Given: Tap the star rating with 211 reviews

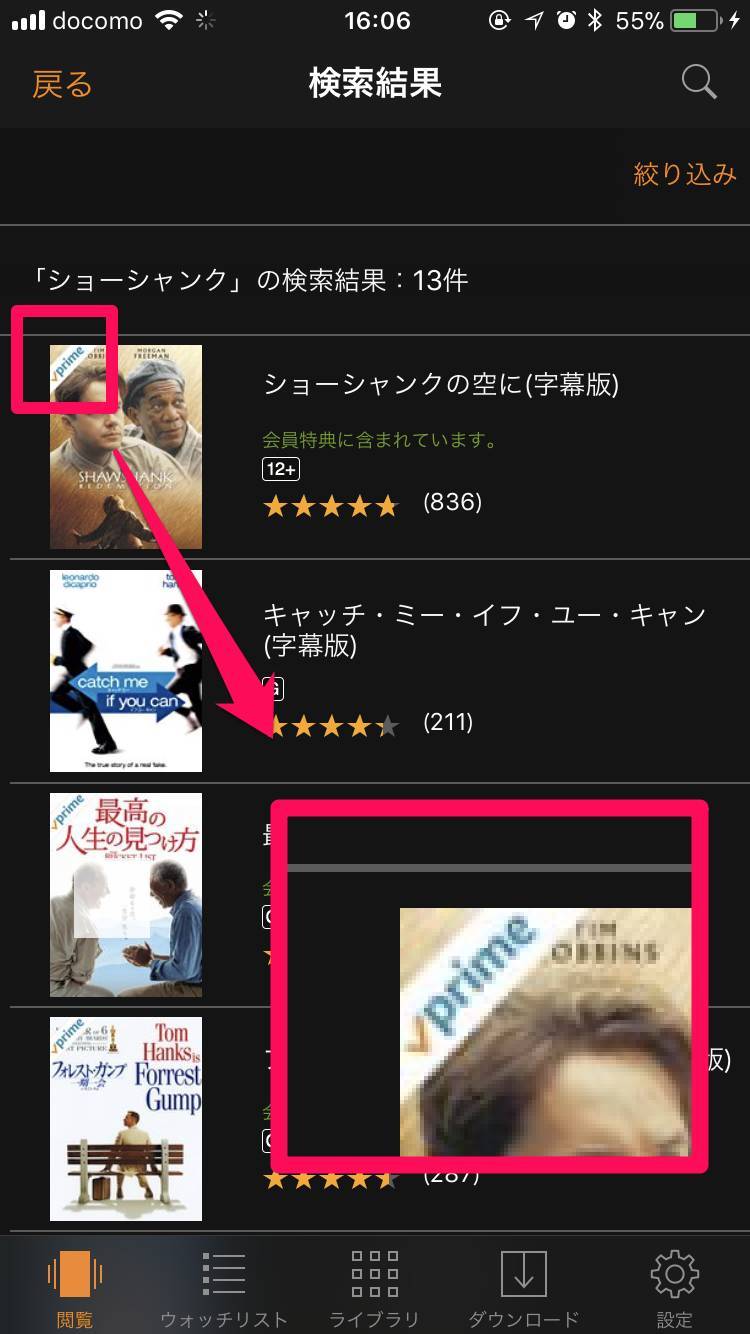Looking at the screenshot, I should click(x=331, y=726).
